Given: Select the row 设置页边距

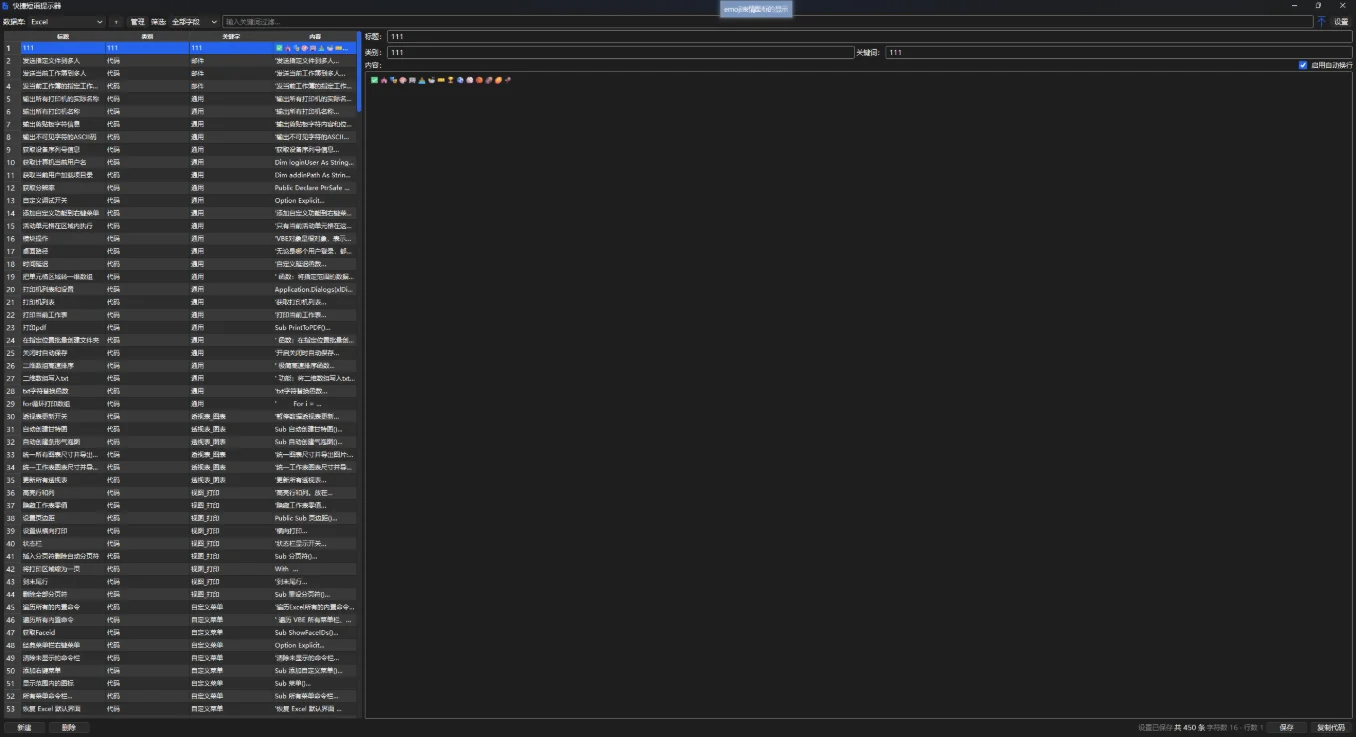Looking at the screenshot, I should point(180,518).
